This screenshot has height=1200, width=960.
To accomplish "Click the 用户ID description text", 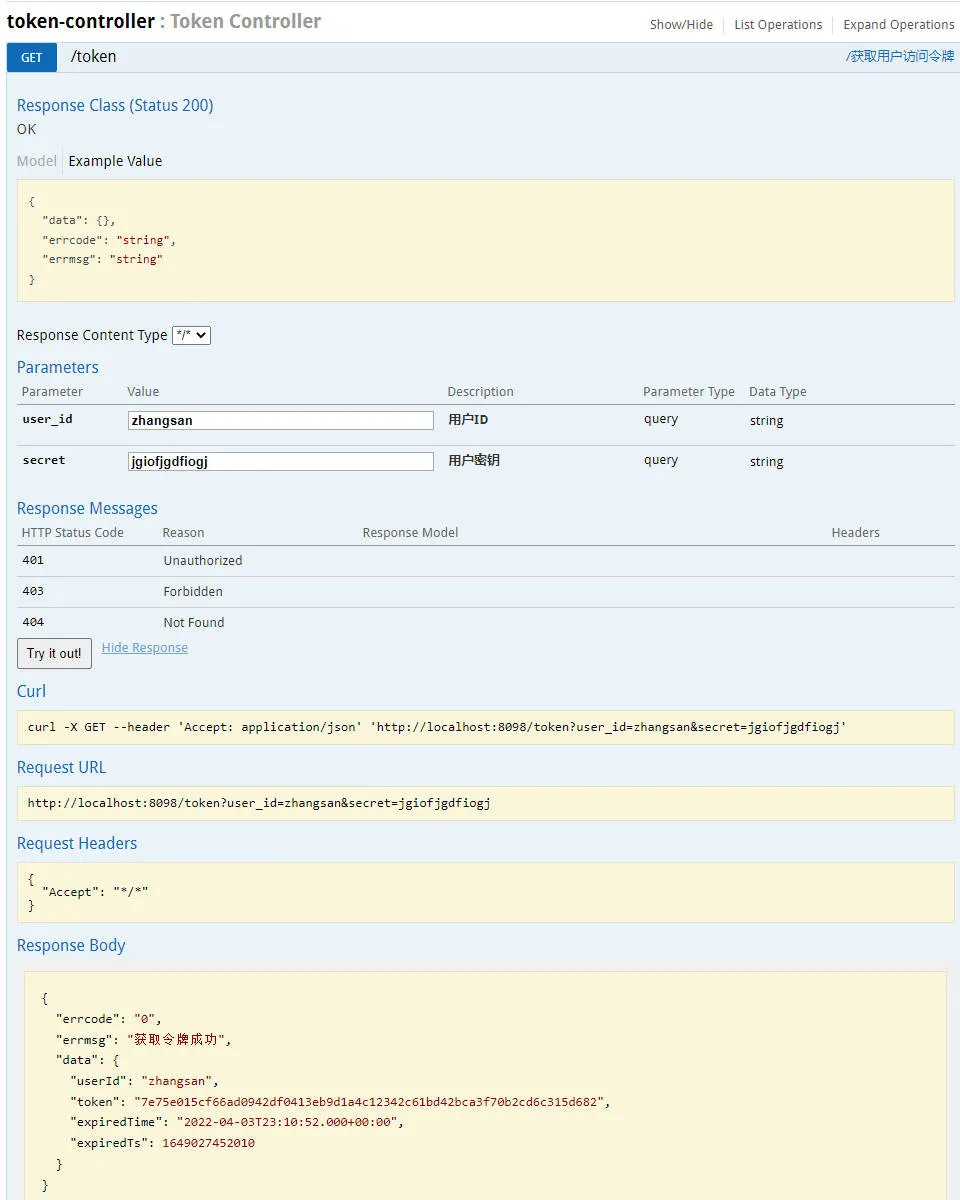I will (x=468, y=420).
